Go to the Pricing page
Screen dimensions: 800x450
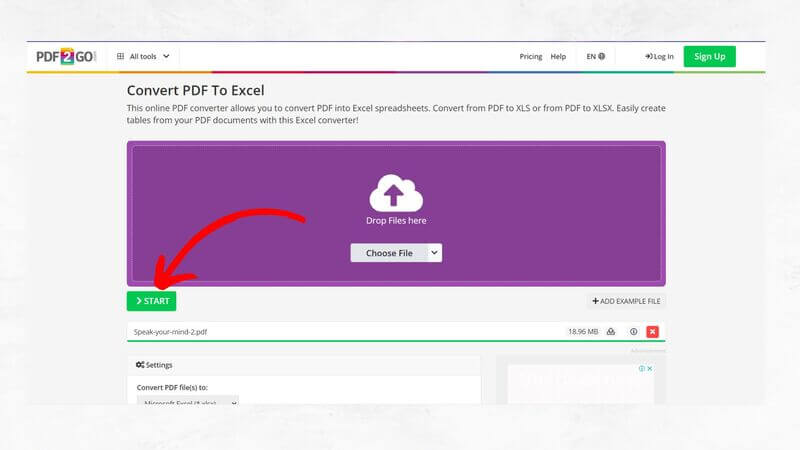pos(531,56)
